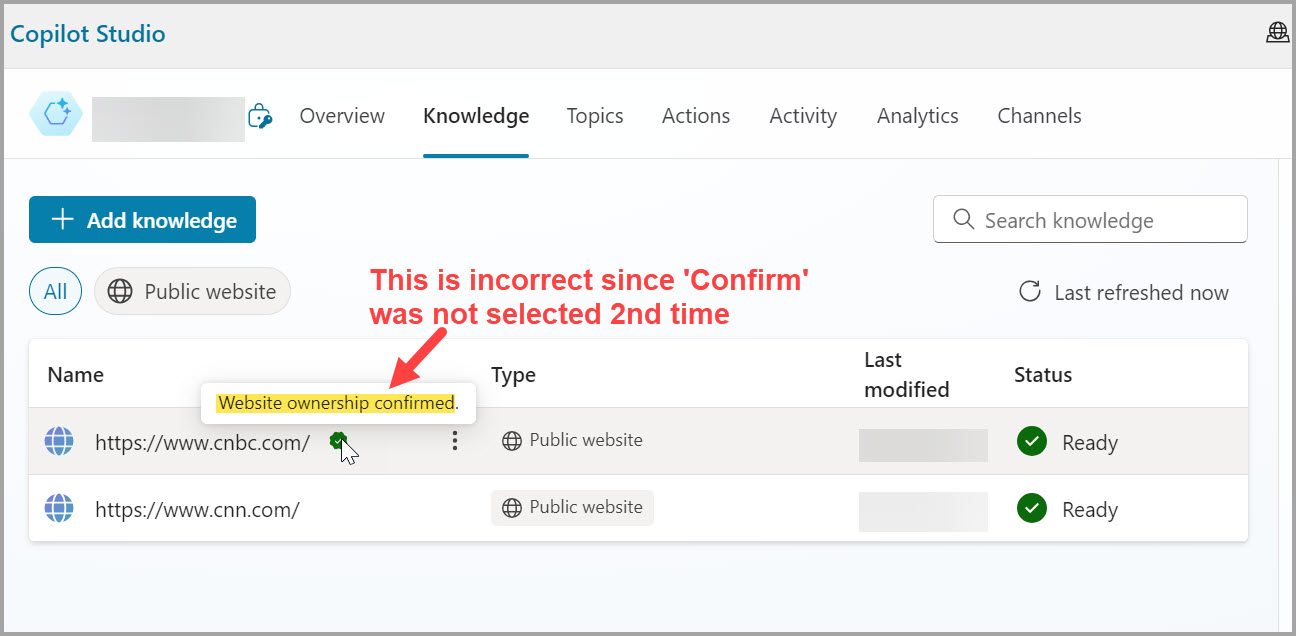The height and width of the screenshot is (636, 1296).
Task: Click the small blue icon beside the copilot name
Action: pos(261,116)
